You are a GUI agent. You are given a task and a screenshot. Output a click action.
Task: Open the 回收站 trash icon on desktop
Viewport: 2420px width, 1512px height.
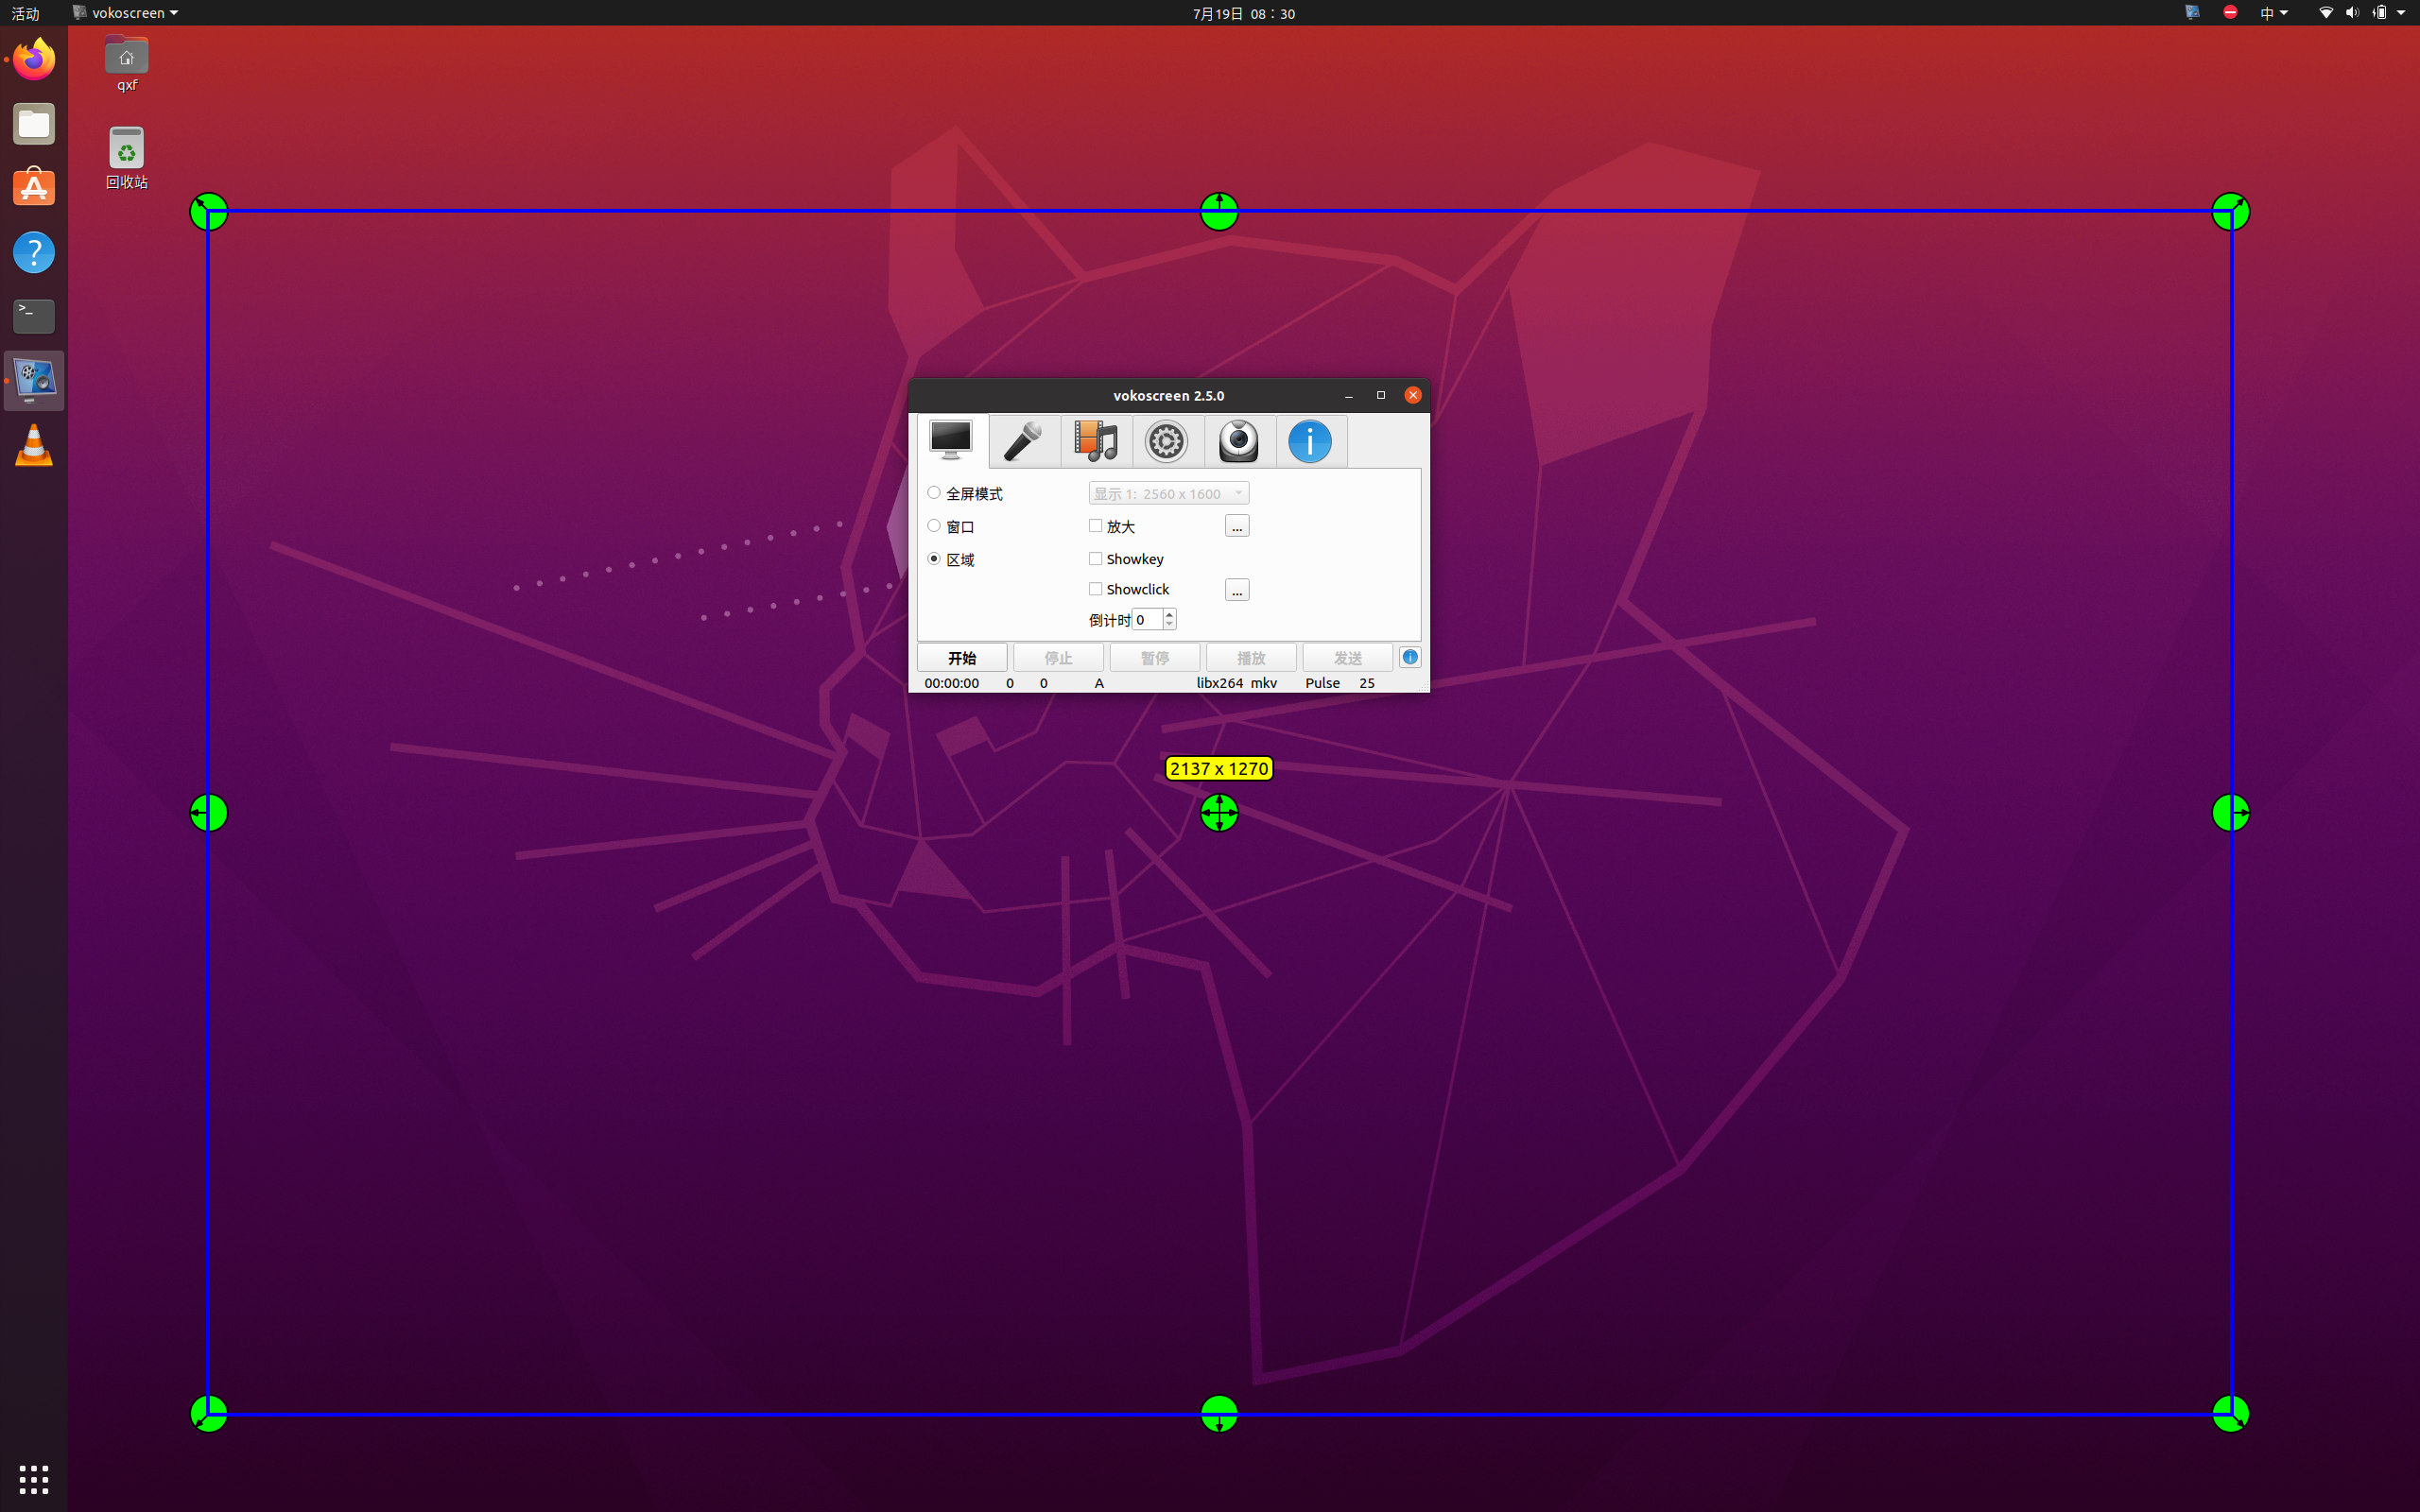point(126,158)
